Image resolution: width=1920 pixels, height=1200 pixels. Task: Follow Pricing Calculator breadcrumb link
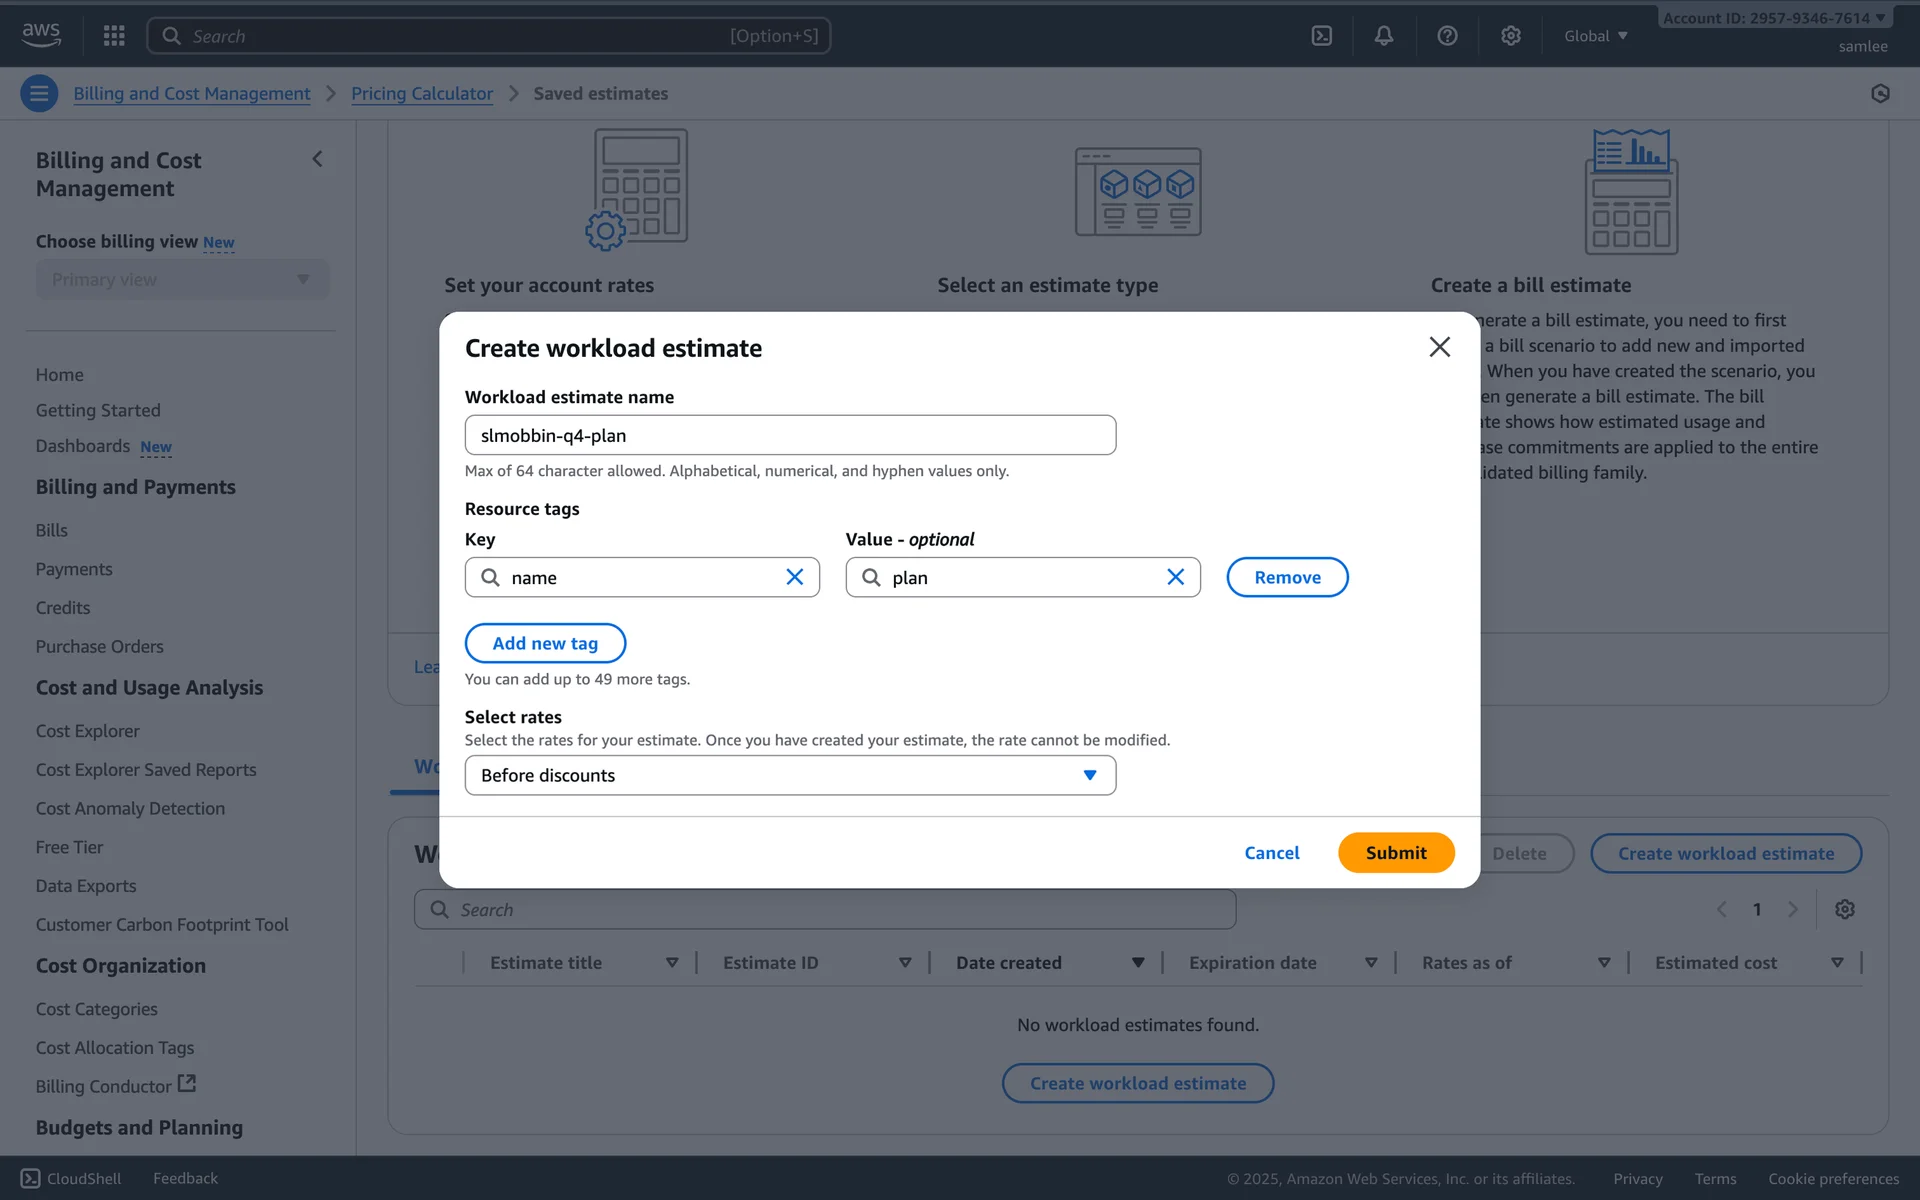click(421, 93)
